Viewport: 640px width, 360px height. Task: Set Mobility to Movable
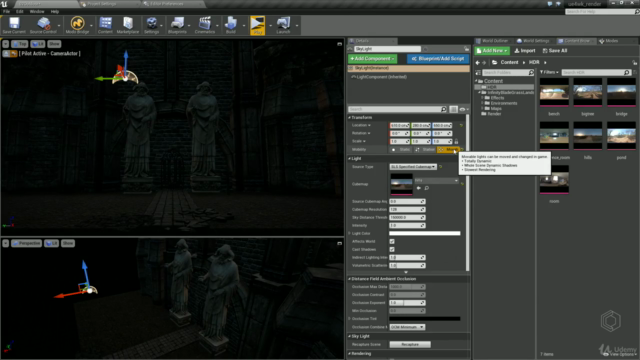pyautogui.click(x=448, y=150)
